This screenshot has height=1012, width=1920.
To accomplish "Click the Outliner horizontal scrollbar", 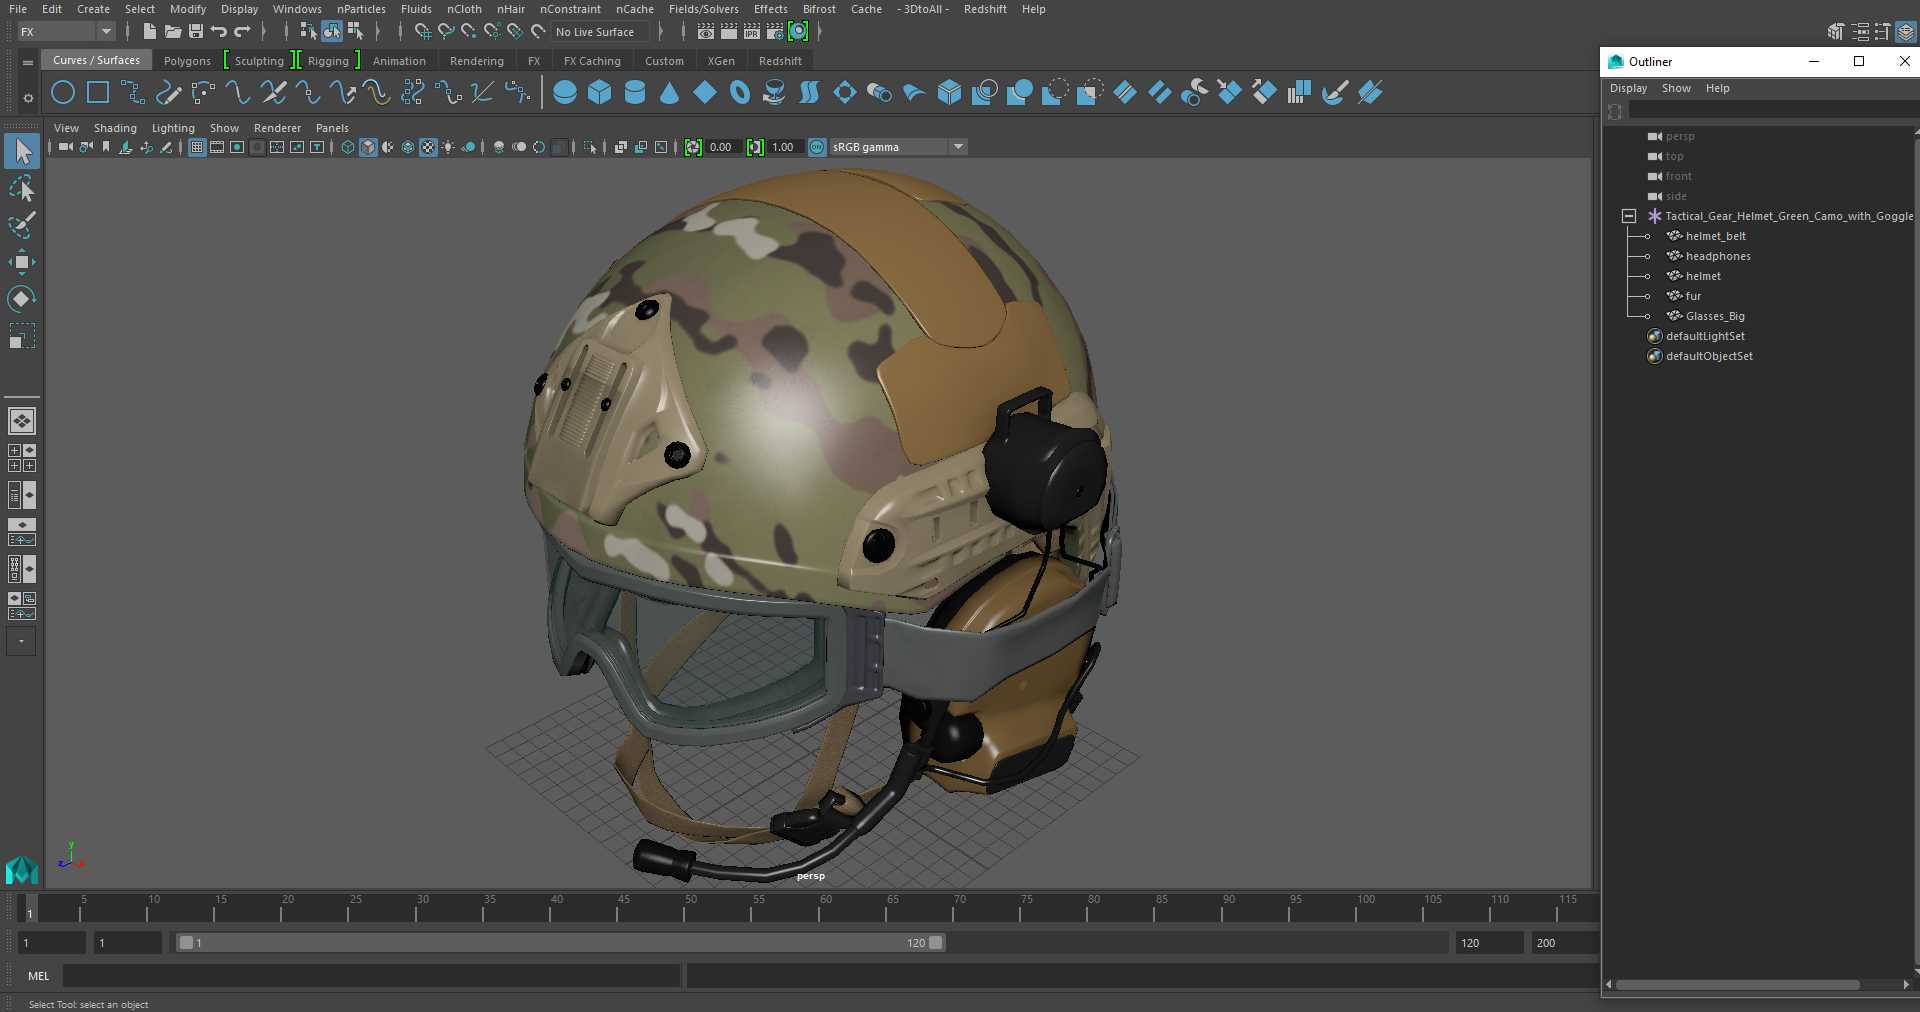I will (x=1737, y=985).
